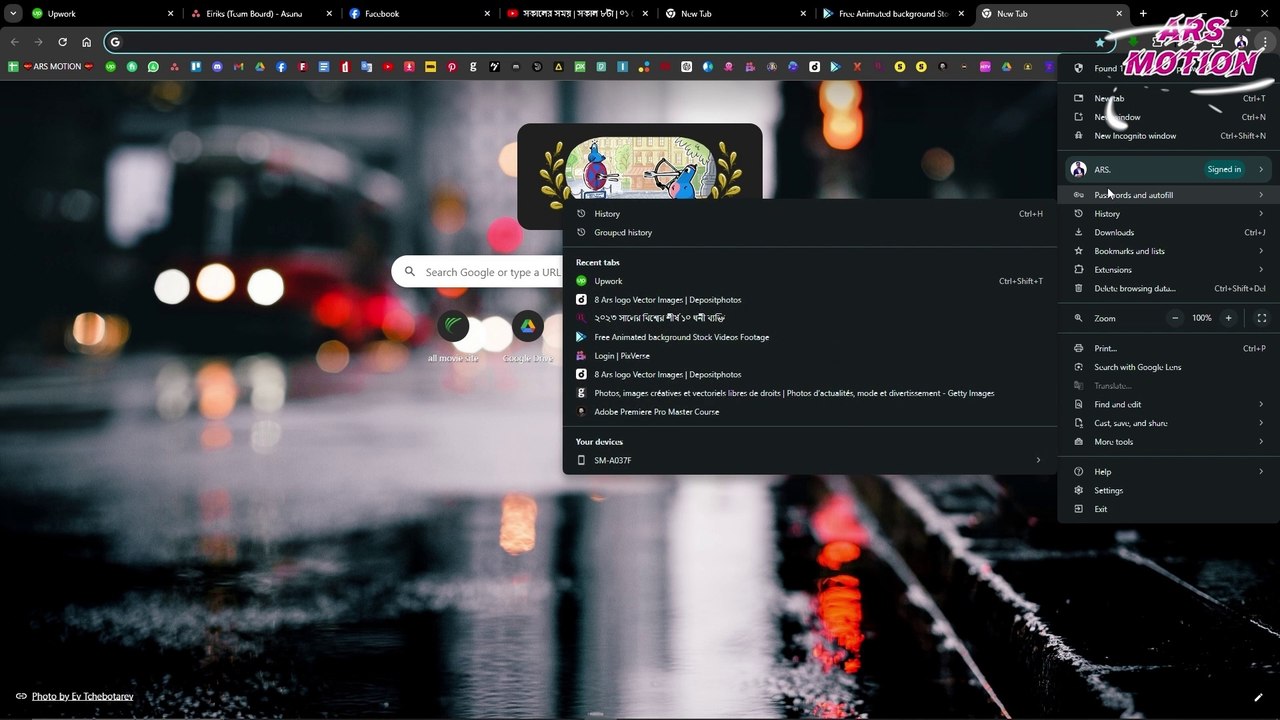Select Delete browsing data
Image resolution: width=1280 pixels, height=720 pixels.
[1168, 288]
